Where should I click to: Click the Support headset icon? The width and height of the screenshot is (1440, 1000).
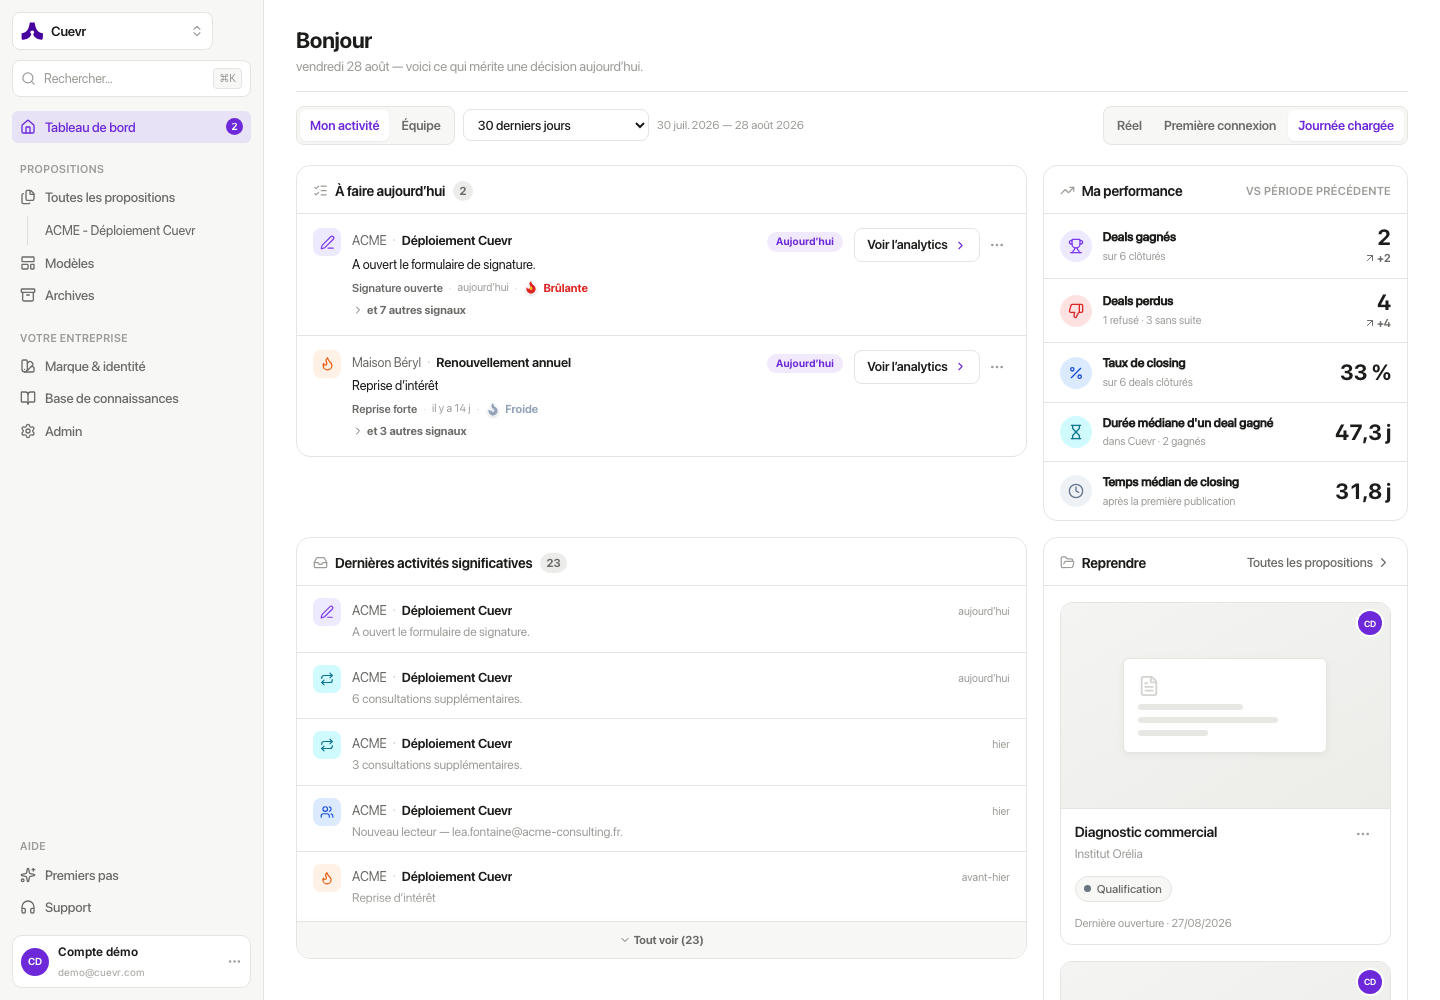point(28,907)
